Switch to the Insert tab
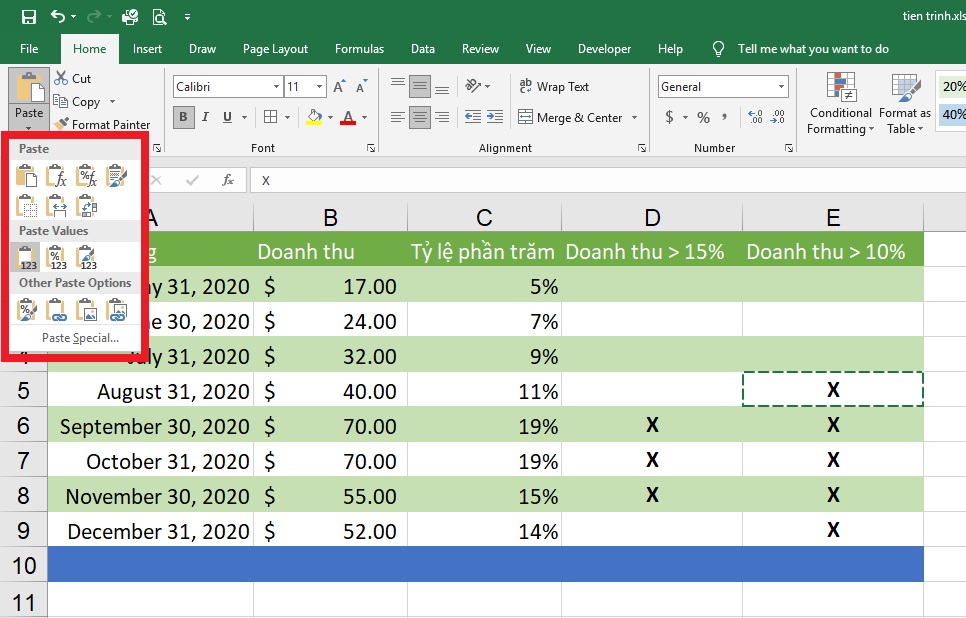This screenshot has height=618, width=966. (147, 49)
